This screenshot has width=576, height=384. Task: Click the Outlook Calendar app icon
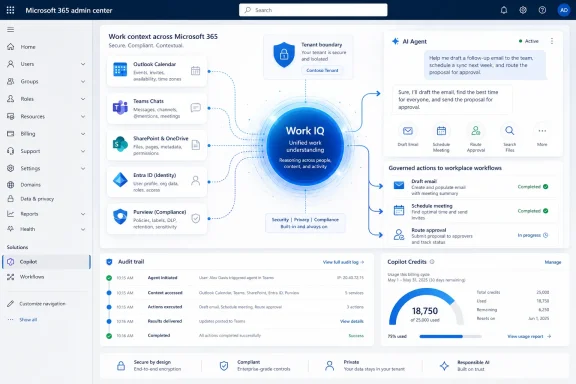(120, 69)
